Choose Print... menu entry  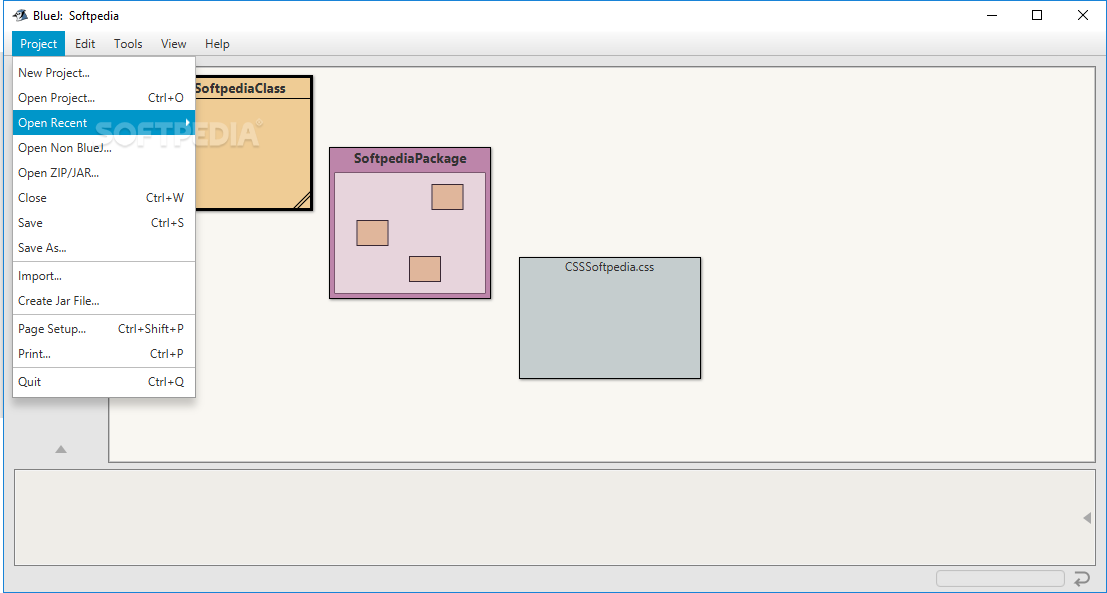tap(104, 354)
